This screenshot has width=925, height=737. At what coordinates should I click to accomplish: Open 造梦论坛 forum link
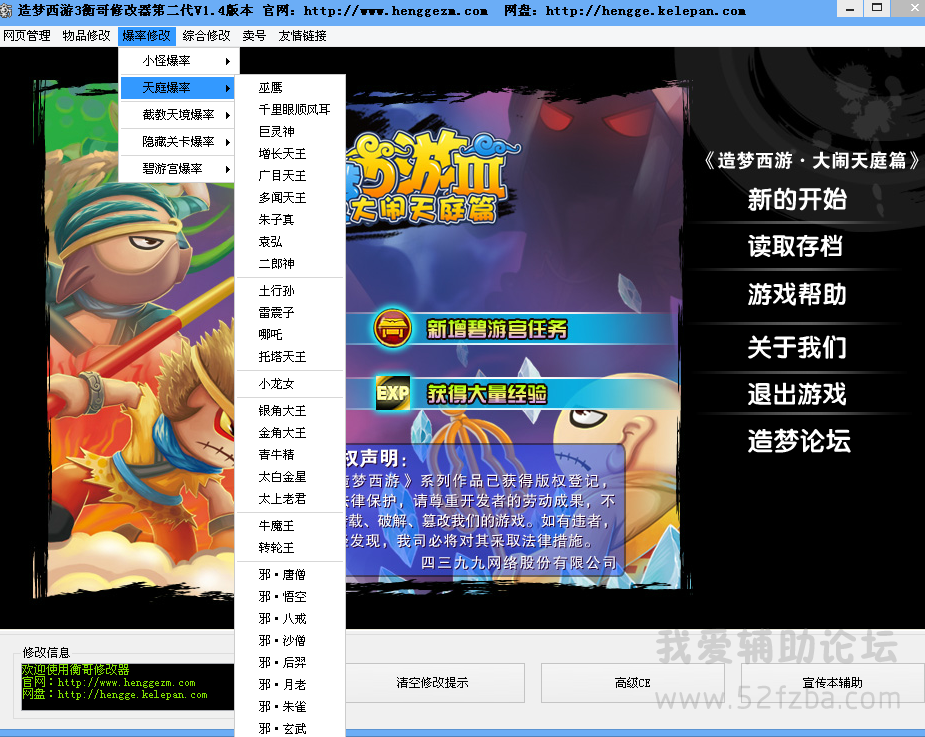click(x=799, y=441)
